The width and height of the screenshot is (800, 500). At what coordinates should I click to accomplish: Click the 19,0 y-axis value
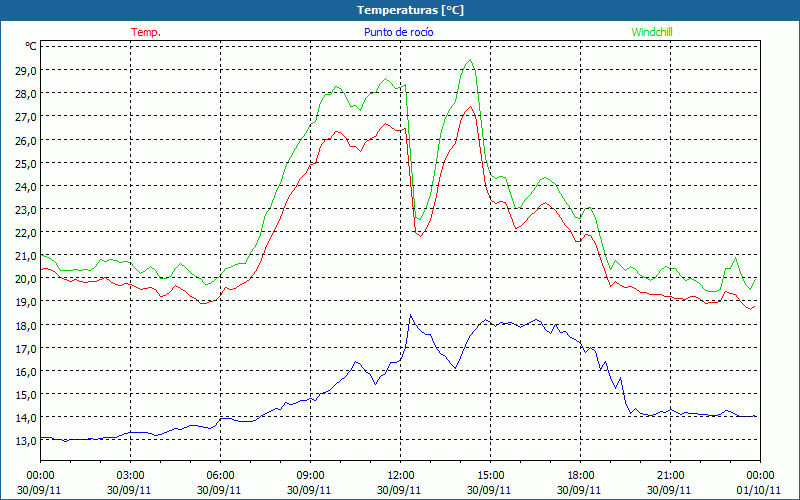26,302
